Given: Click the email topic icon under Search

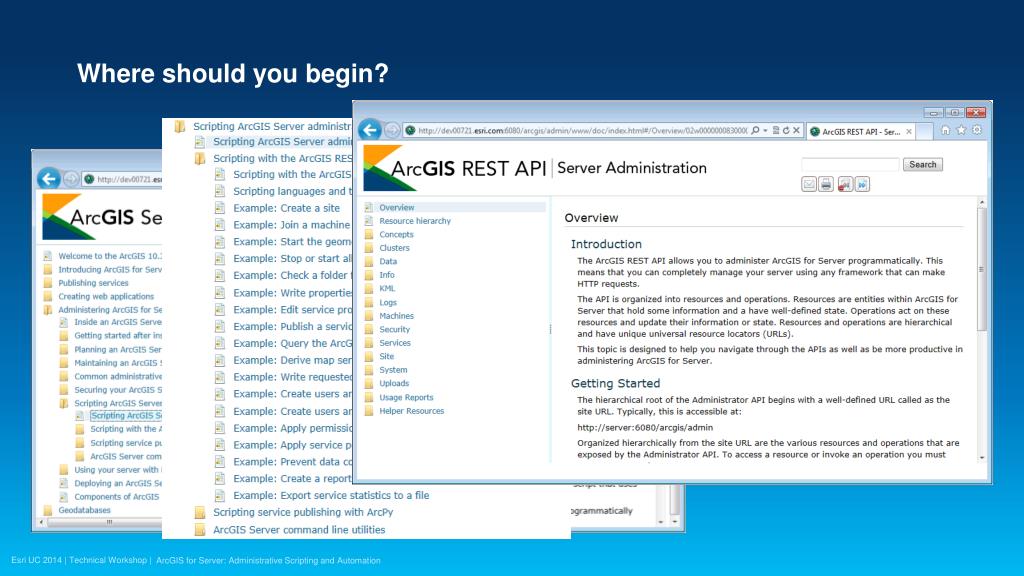Looking at the screenshot, I should pyautogui.click(x=808, y=184).
